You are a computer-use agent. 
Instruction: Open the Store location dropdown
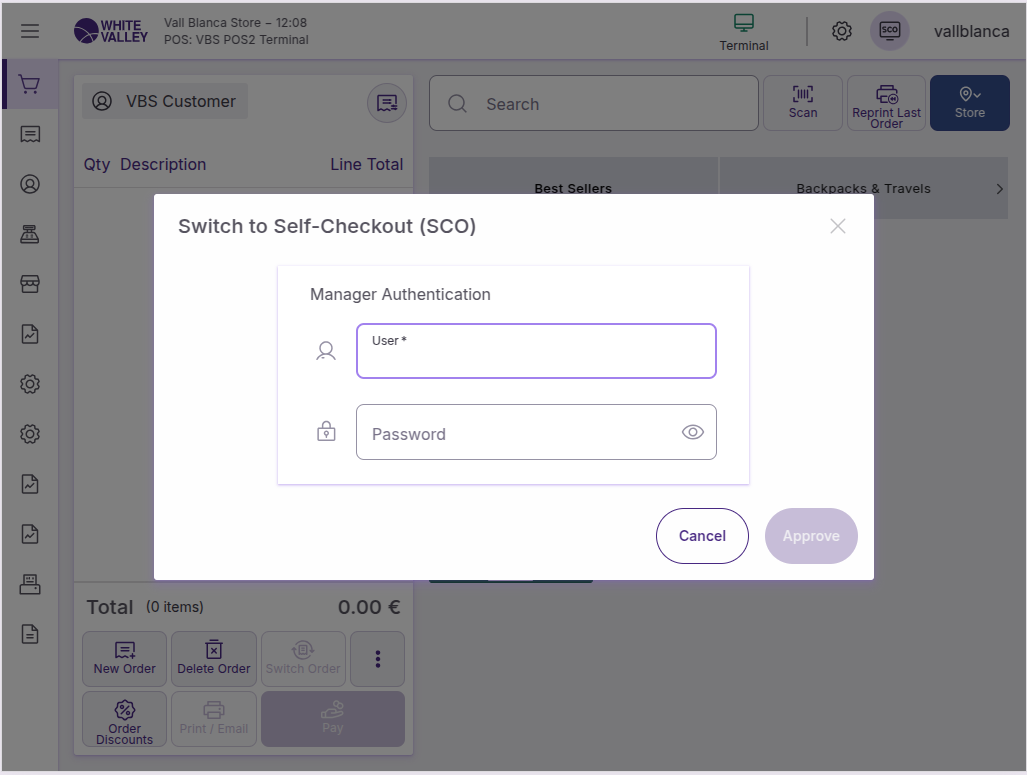[969, 103]
